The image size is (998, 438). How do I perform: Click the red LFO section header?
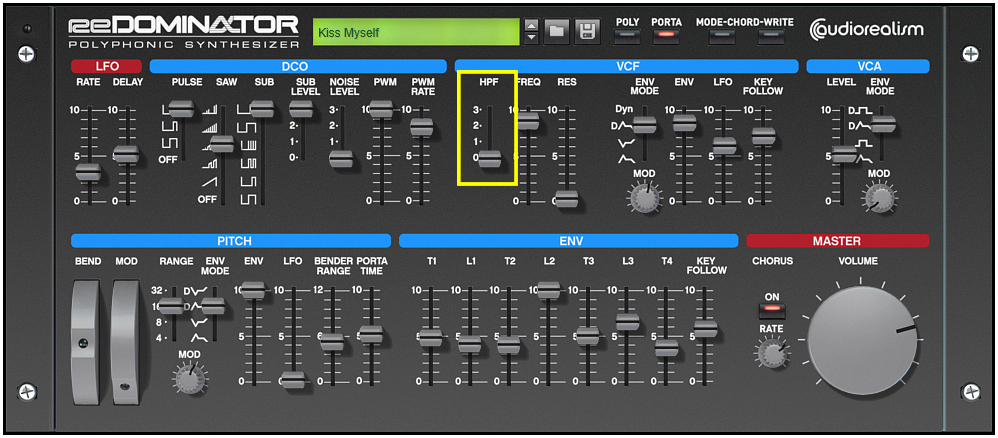(x=106, y=66)
